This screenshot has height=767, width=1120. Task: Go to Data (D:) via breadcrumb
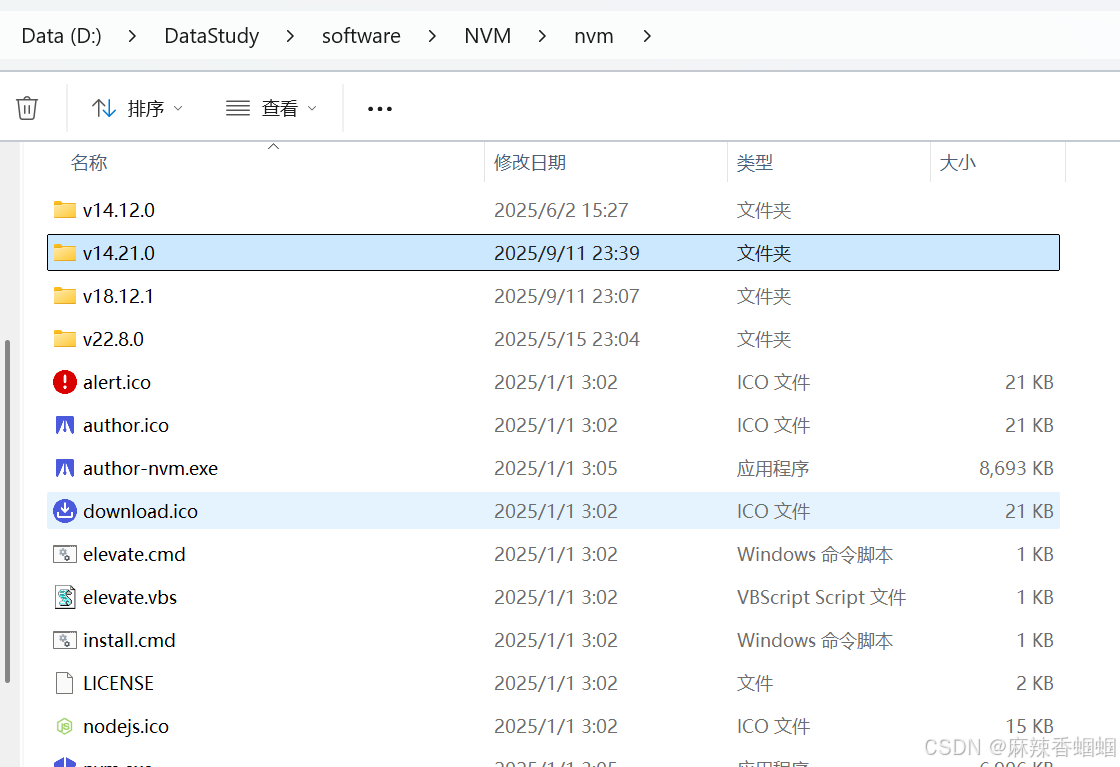tap(60, 35)
